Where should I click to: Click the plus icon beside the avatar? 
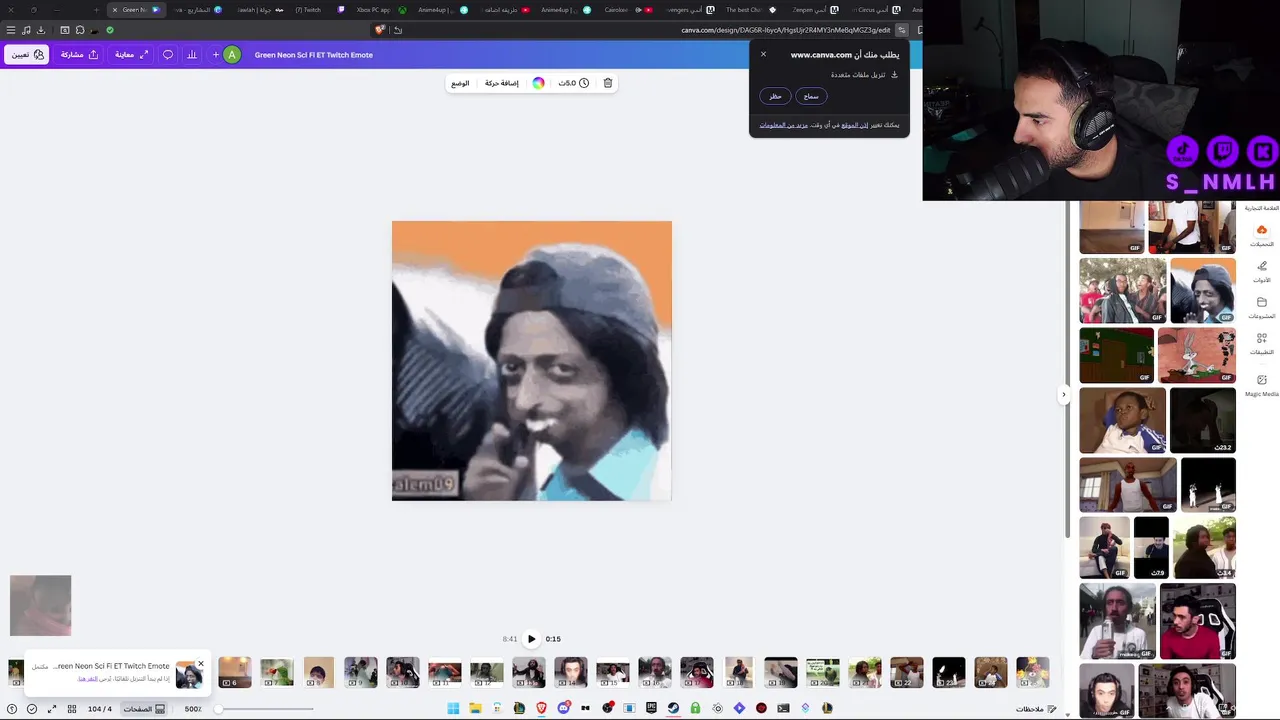coord(215,55)
